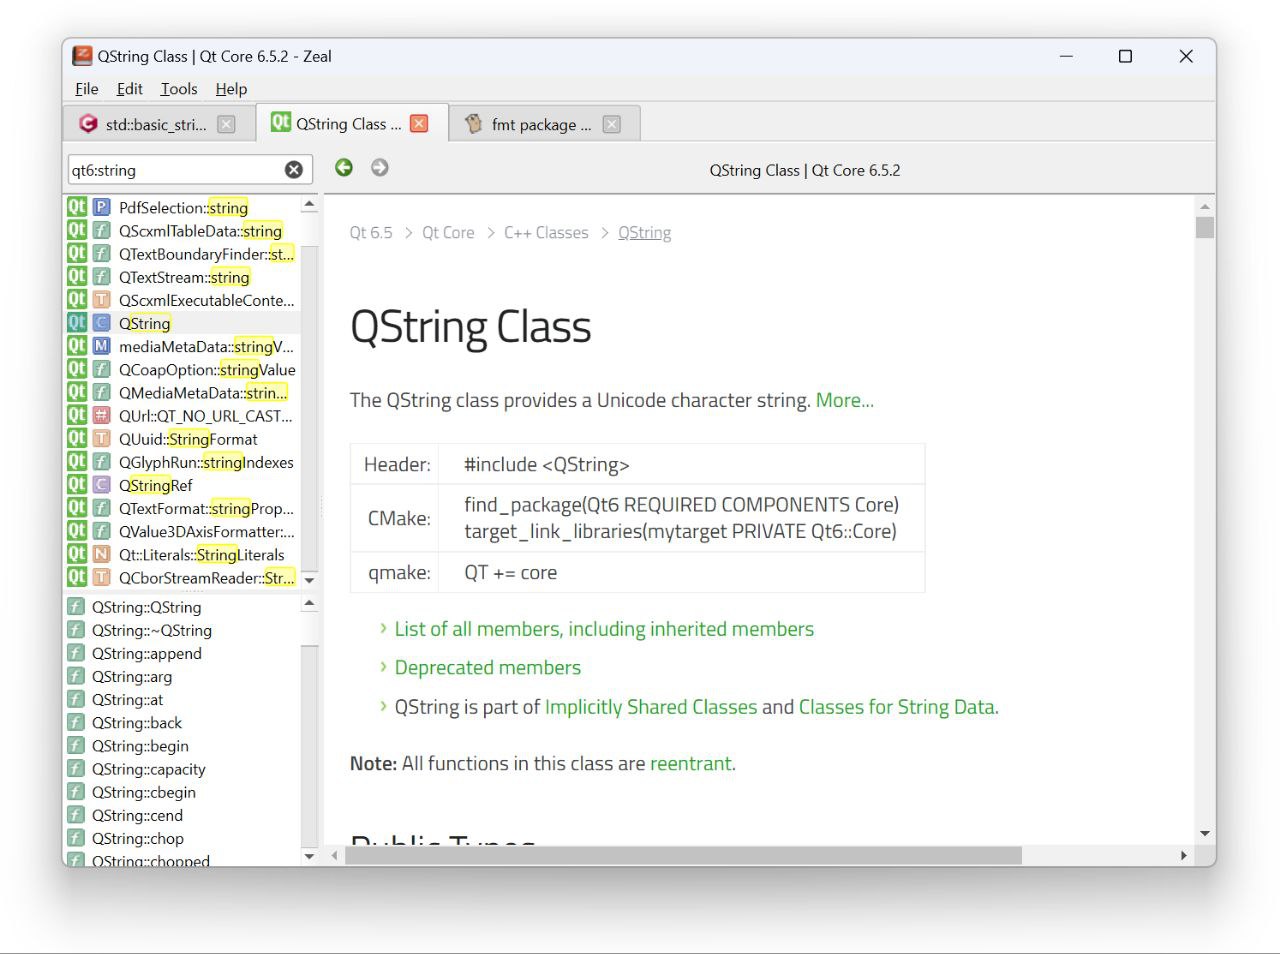Close the QString Class tab
1280x954 pixels.
[x=419, y=124]
